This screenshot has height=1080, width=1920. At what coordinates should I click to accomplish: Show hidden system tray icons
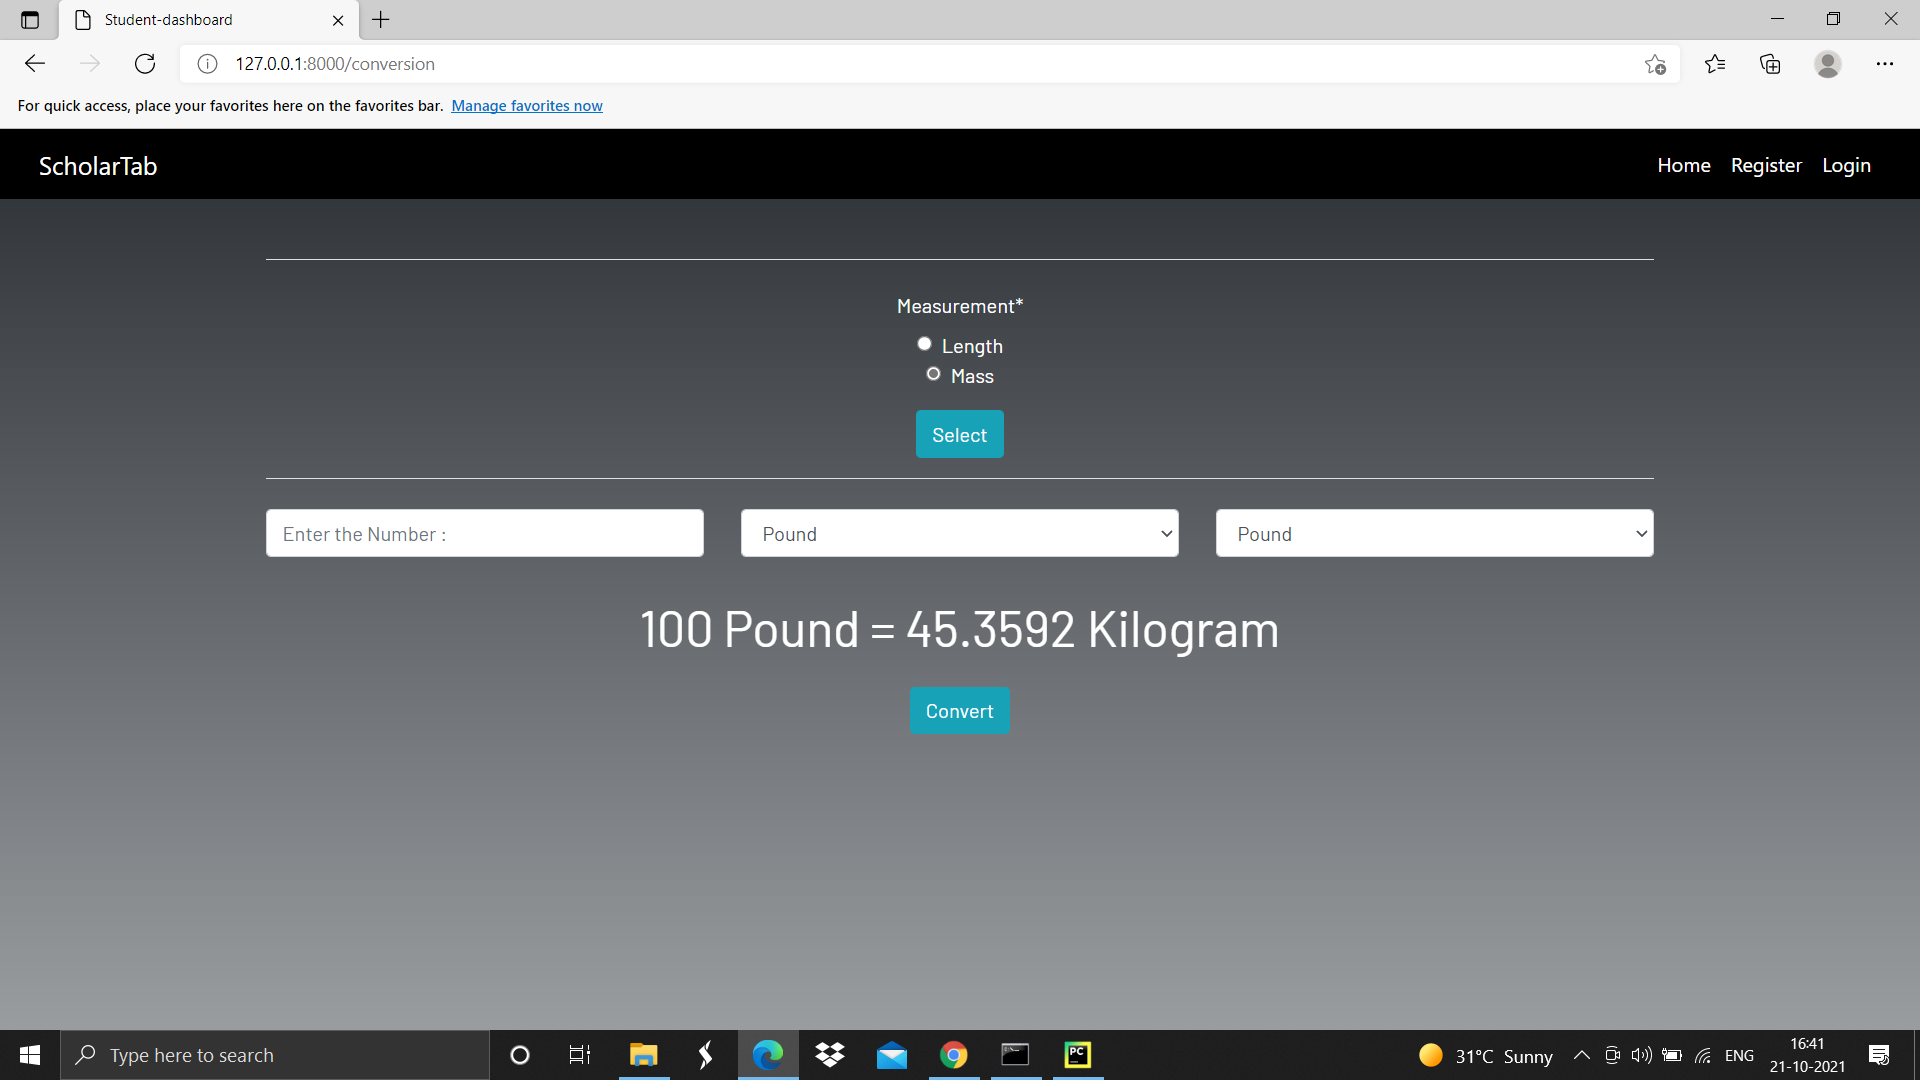pyautogui.click(x=1581, y=1055)
